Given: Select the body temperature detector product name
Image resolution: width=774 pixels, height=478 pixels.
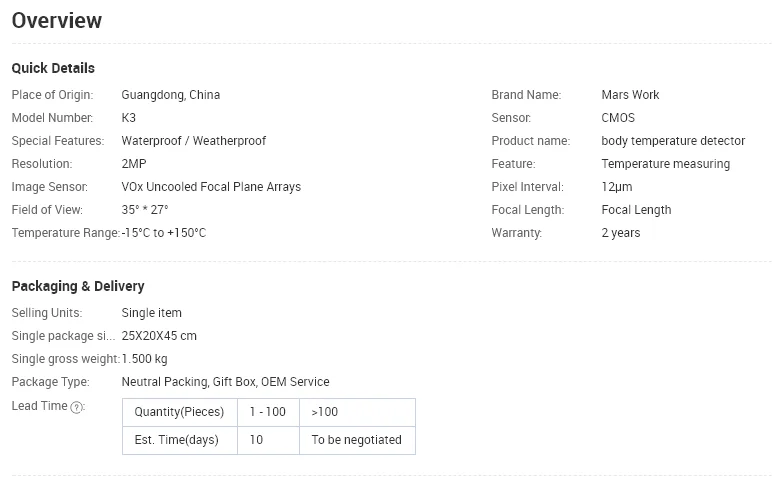Looking at the screenshot, I should [673, 141].
